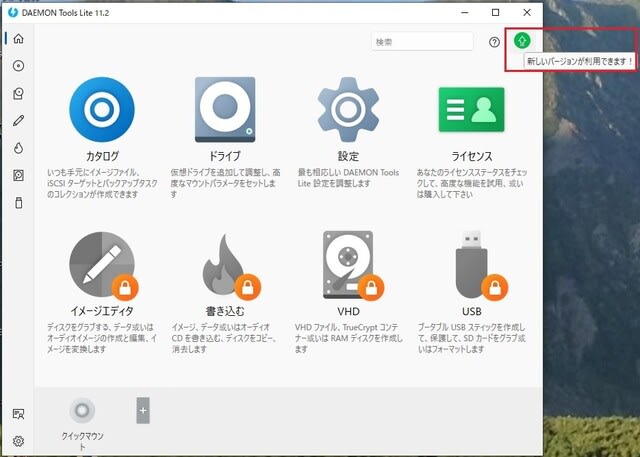Open the カタログ blue disc tile
Image resolution: width=640 pixels, height=457 pixels.
pyautogui.click(x=102, y=109)
